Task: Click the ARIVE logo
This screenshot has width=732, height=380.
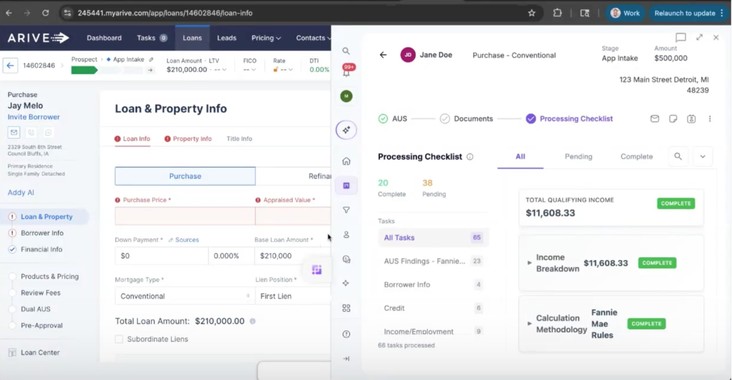Action: point(38,38)
